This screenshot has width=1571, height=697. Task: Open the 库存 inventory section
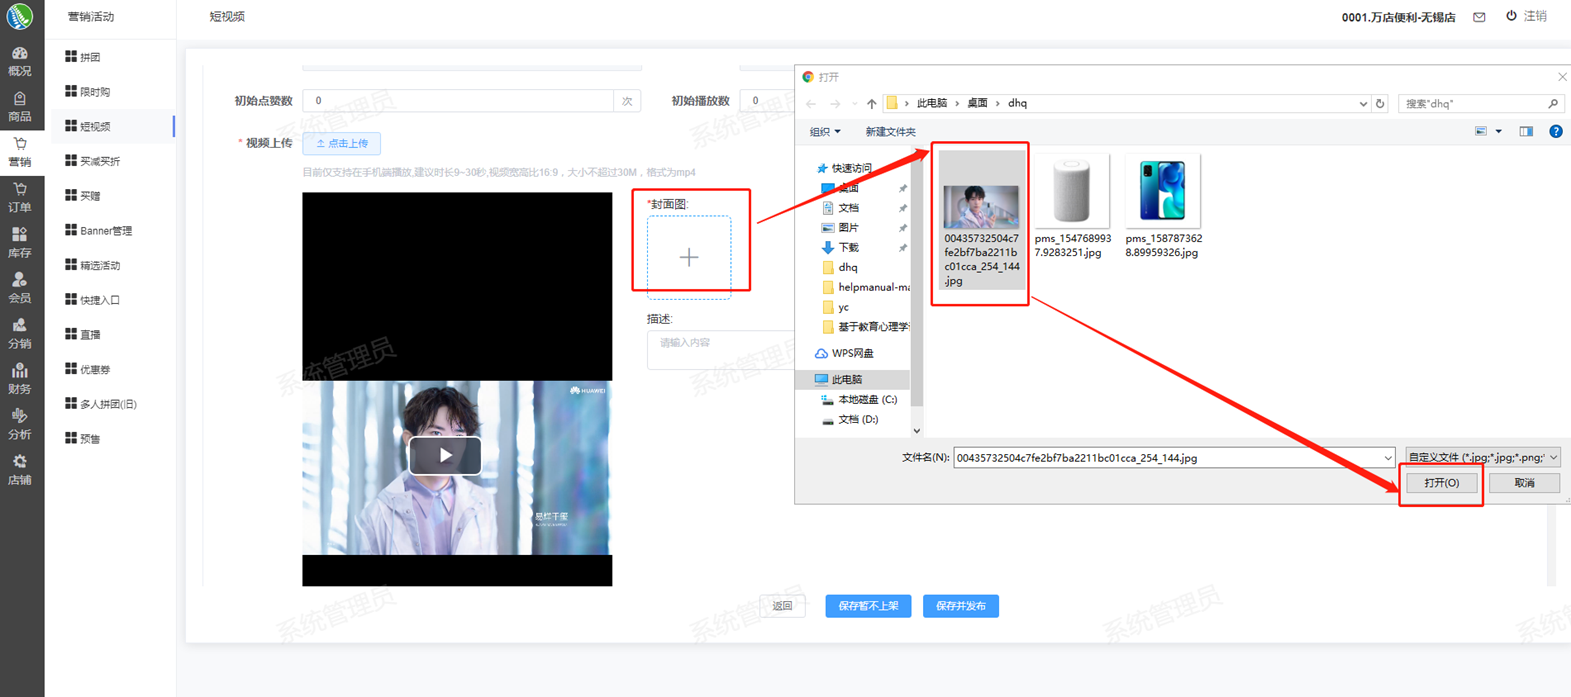(x=20, y=243)
